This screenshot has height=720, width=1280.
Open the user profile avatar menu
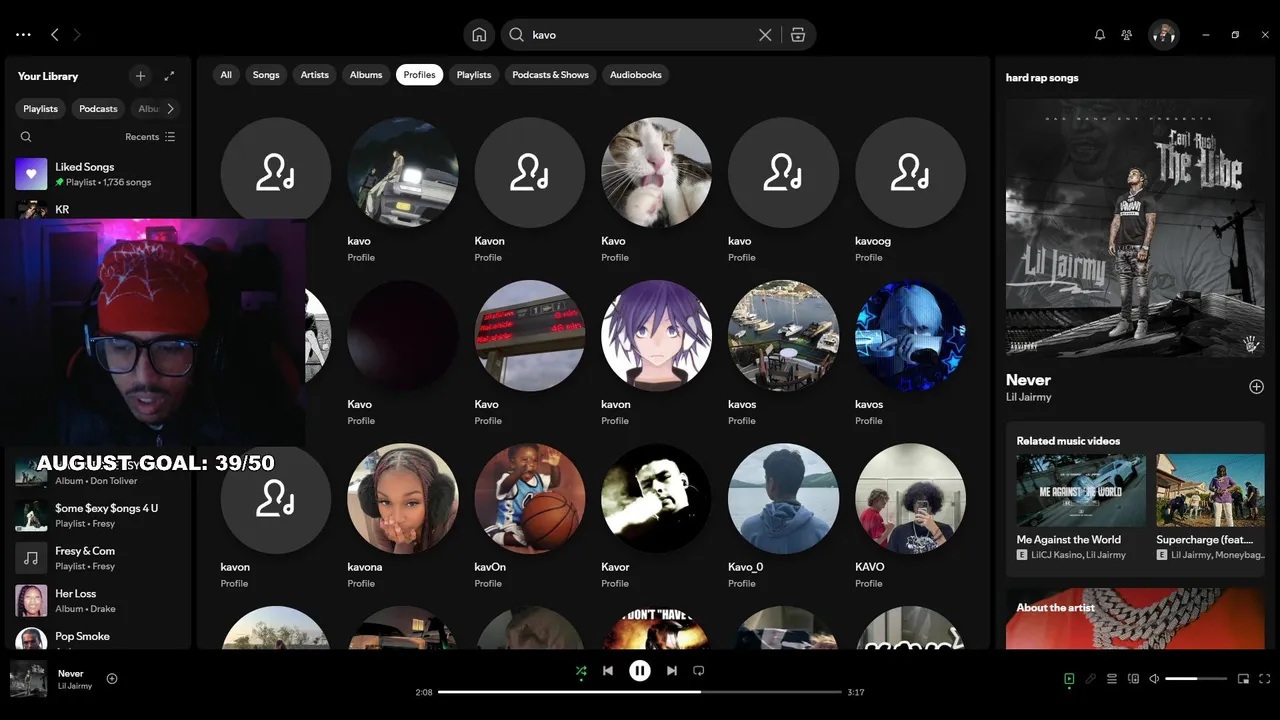coord(1164,35)
